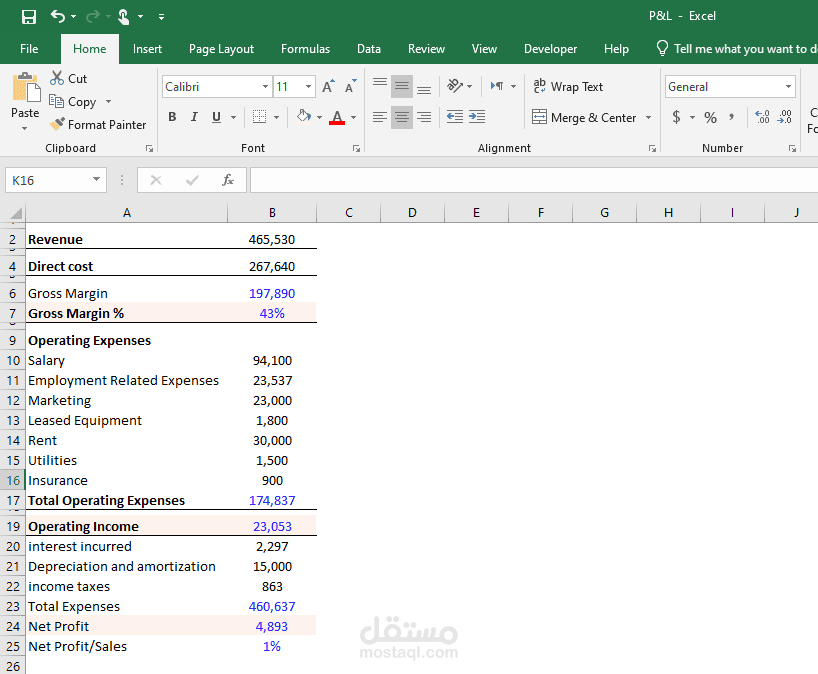This screenshot has height=674, width=818.
Task: Click Decrease Decimal icon
Action: pos(785,117)
